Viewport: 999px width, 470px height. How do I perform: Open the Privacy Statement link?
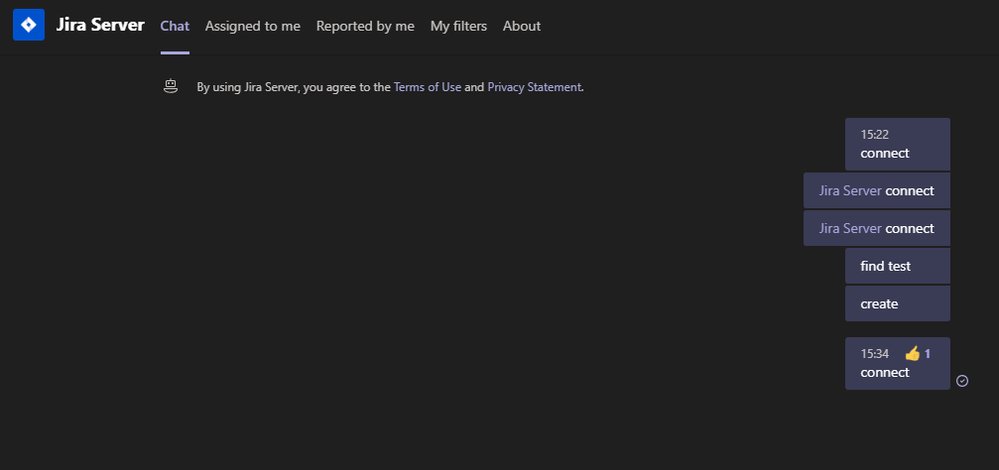(534, 87)
